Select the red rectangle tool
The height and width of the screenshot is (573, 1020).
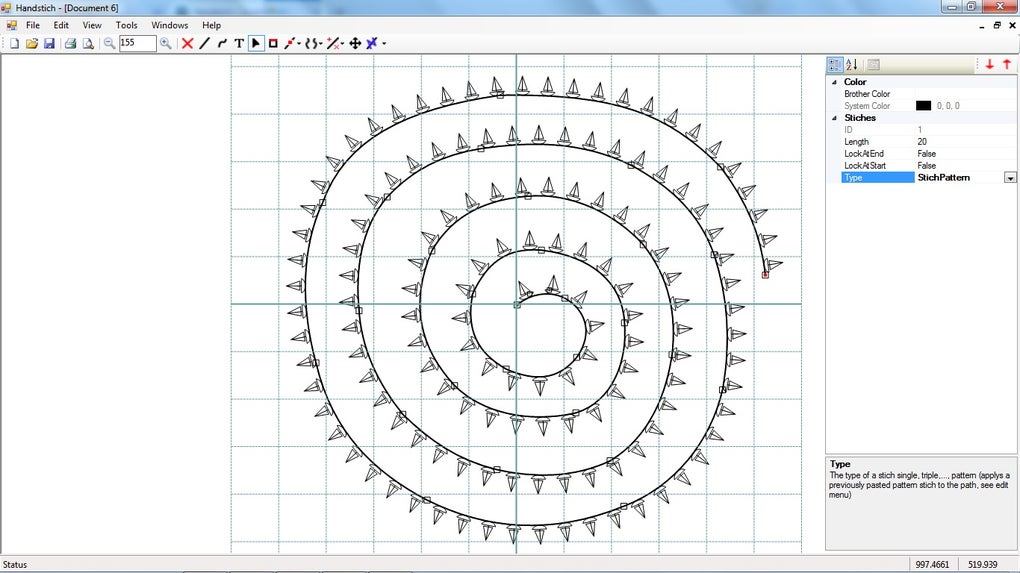pos(273,44)
